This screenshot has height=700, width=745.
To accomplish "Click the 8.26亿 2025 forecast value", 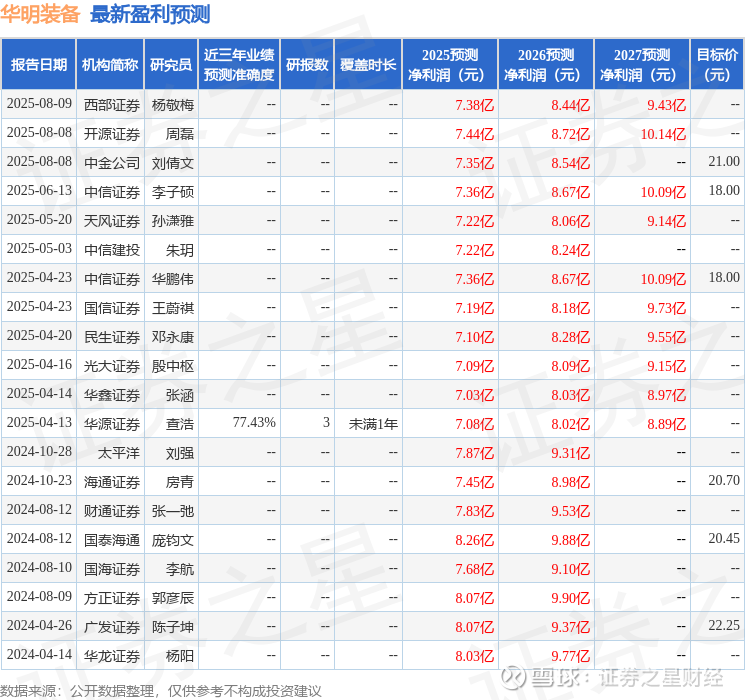I will click(x=474, y=540).
